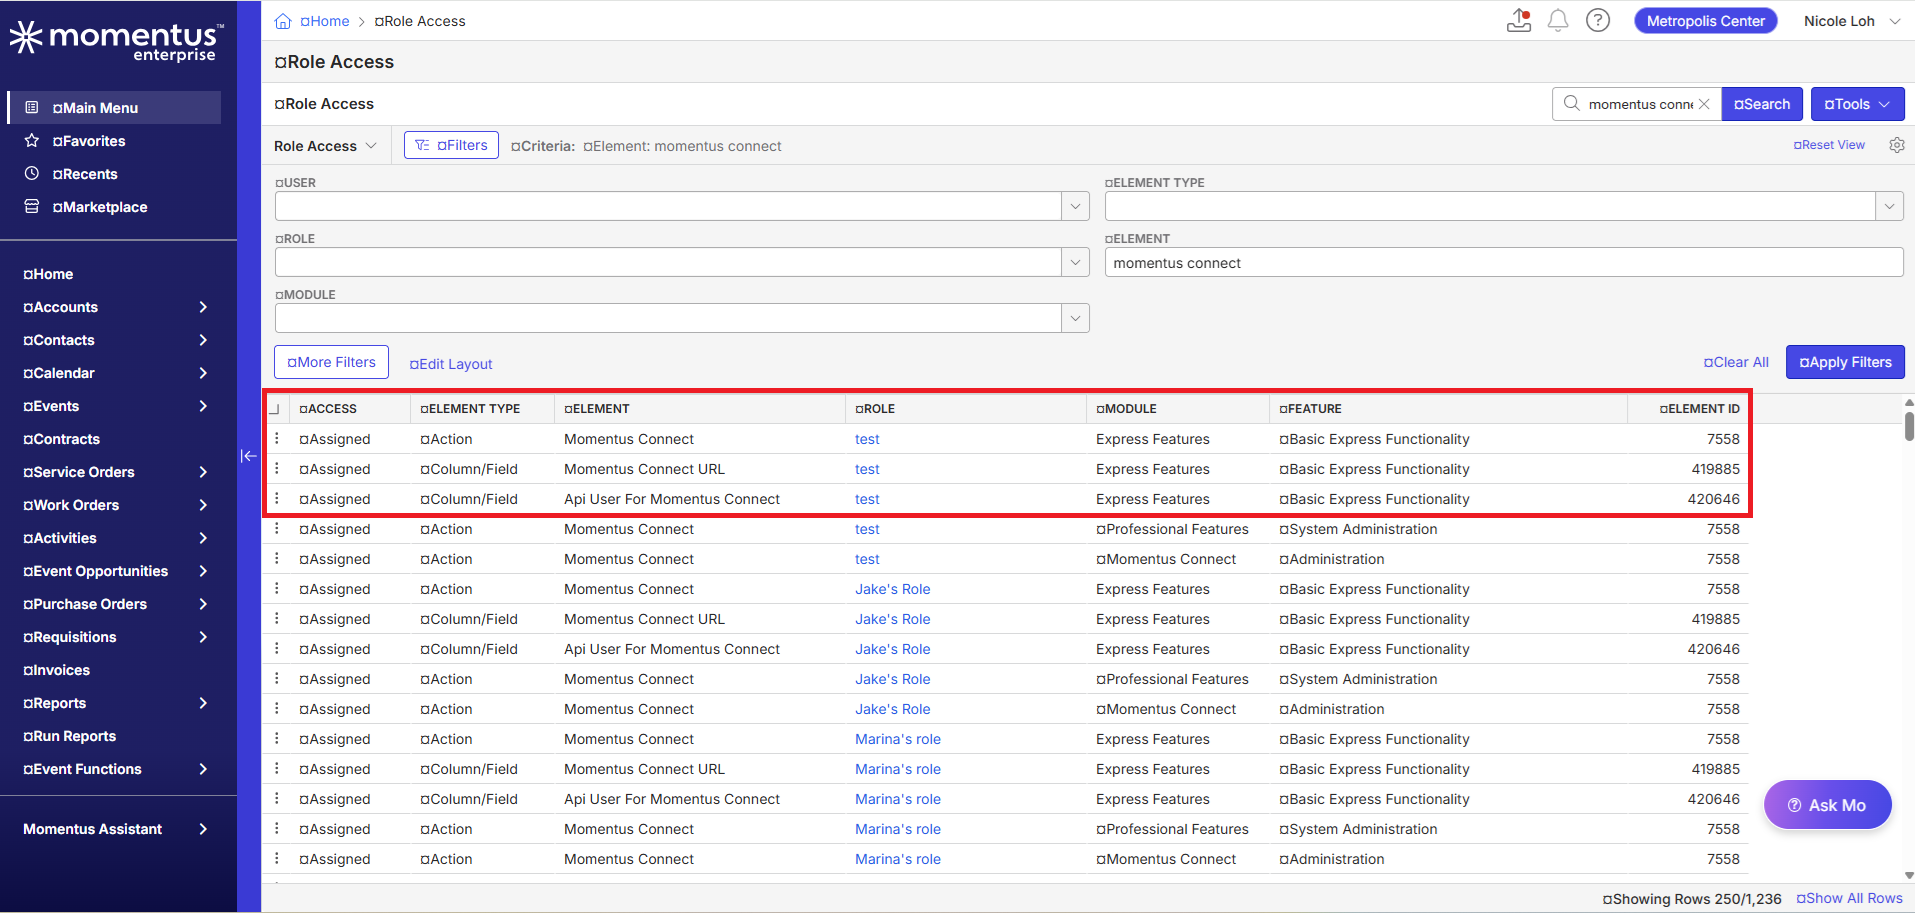
Task: Open the help question mark icon
Action: [x=1598, y=21]
